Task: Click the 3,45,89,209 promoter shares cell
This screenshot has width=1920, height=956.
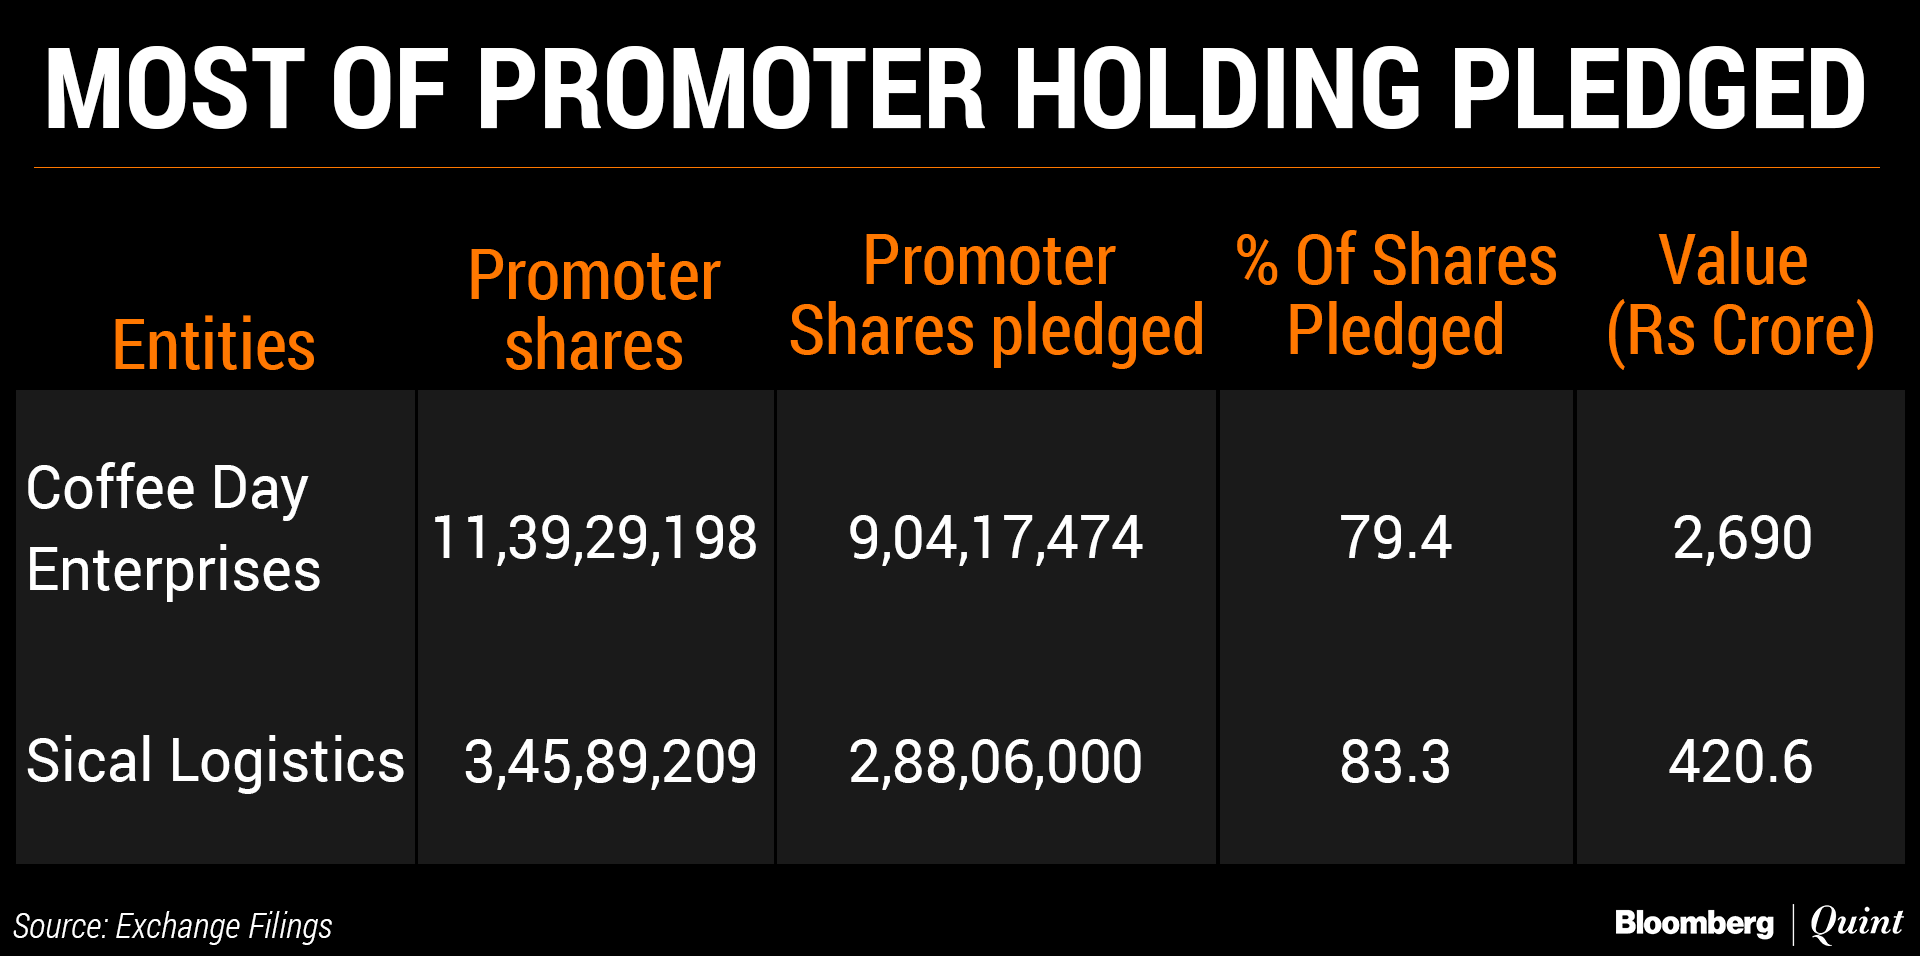Action: tap(610, 762)
